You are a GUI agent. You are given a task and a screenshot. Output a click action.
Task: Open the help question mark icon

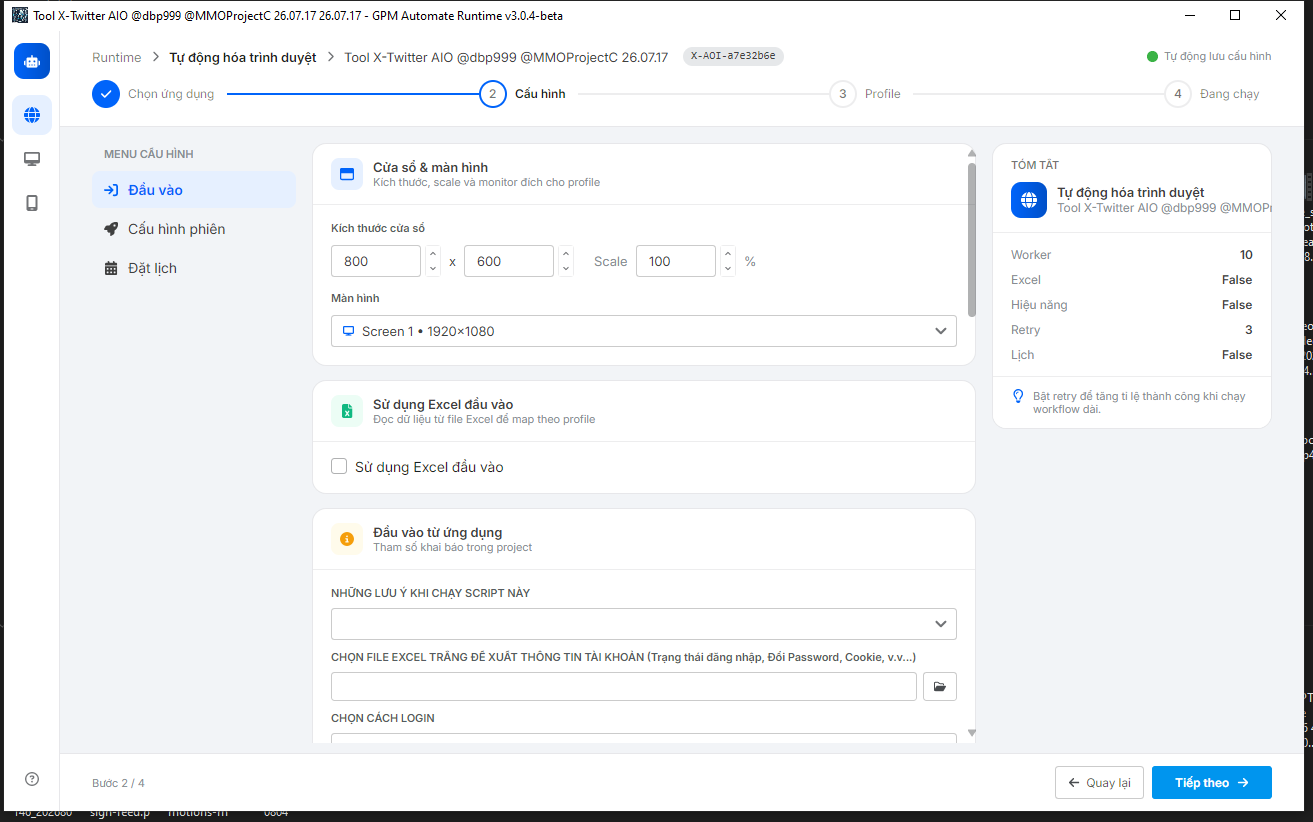32,779
